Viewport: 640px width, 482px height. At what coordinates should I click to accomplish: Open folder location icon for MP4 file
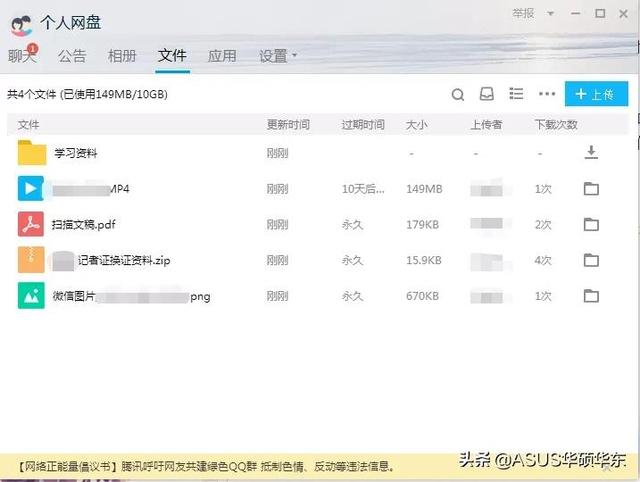pos(591,189)
